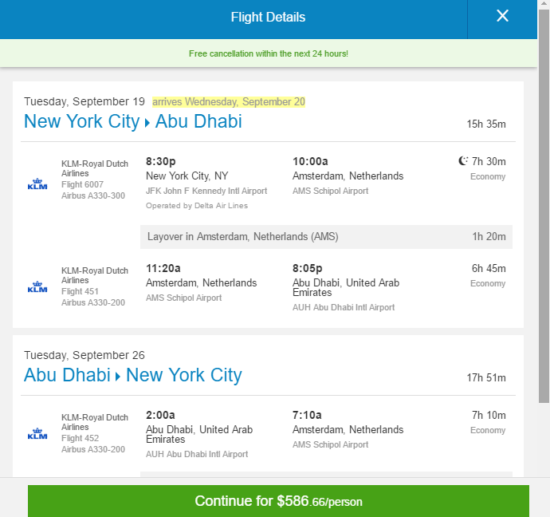Click the Layover in Amsterdam row
Viewport: 550px width, 517px height.
(326, 237)
